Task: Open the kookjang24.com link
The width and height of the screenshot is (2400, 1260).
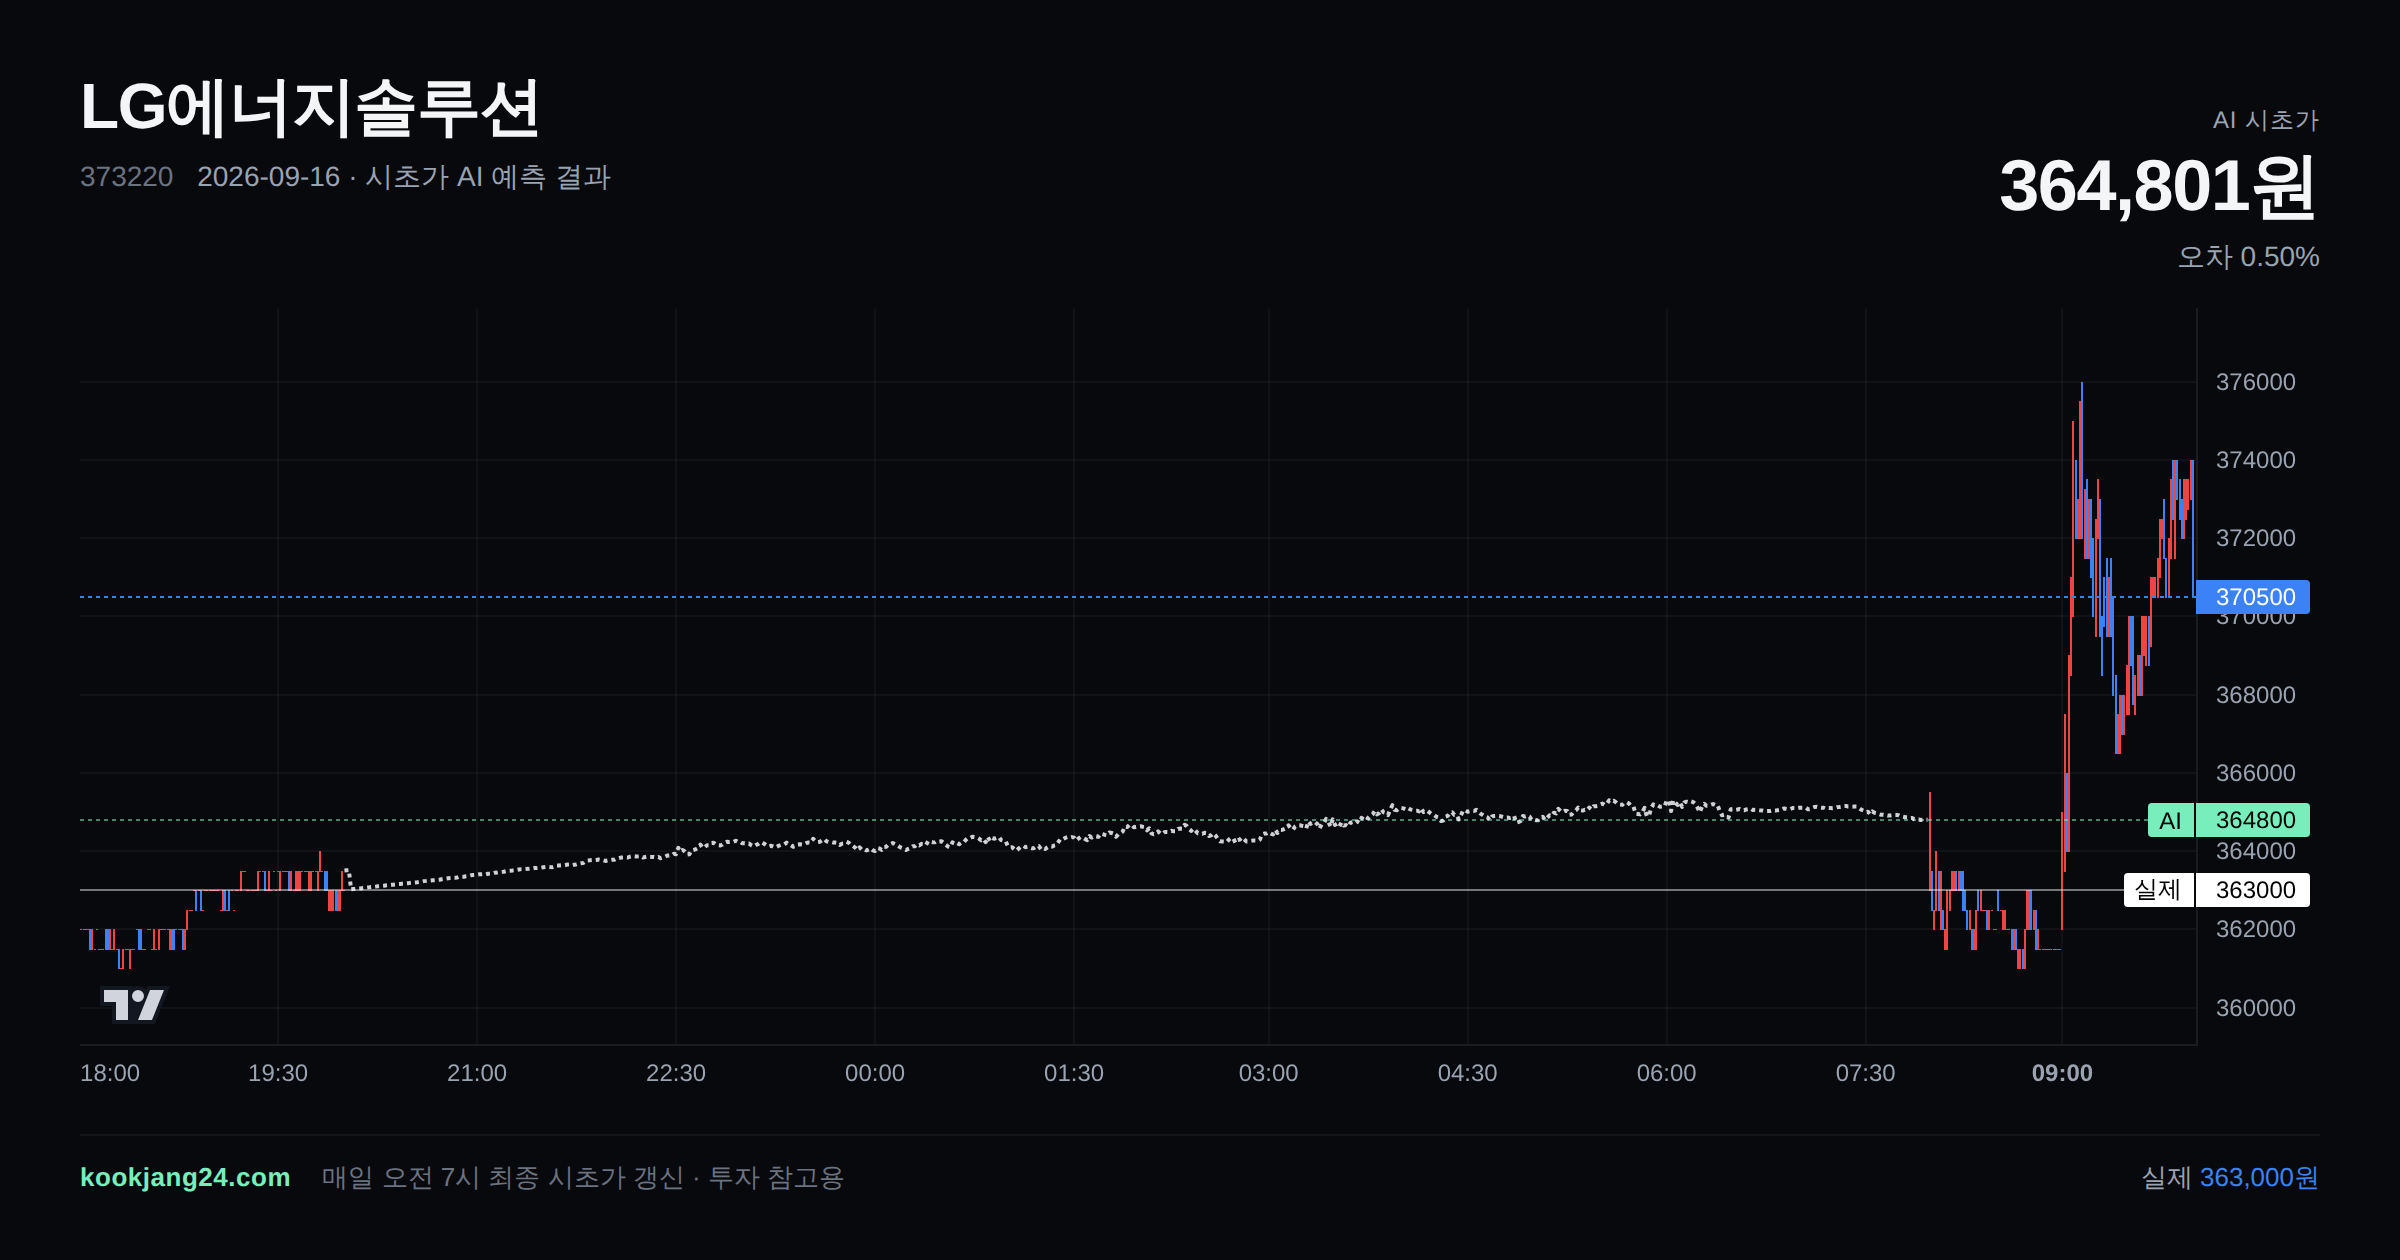Action: point(185,1177)
